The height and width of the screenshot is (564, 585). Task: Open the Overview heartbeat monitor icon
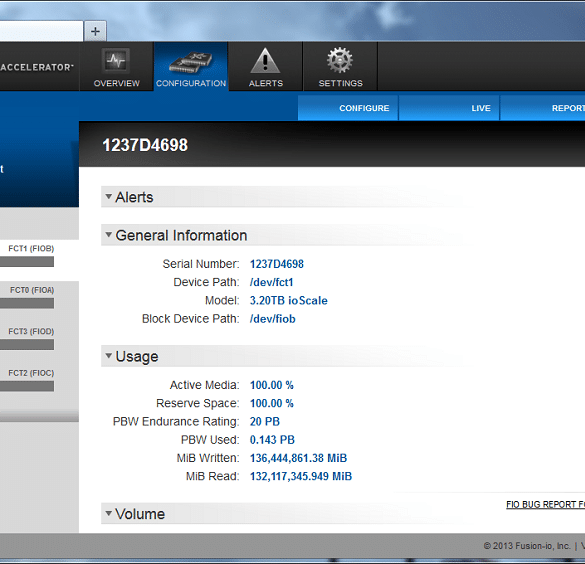pos(116,60)
